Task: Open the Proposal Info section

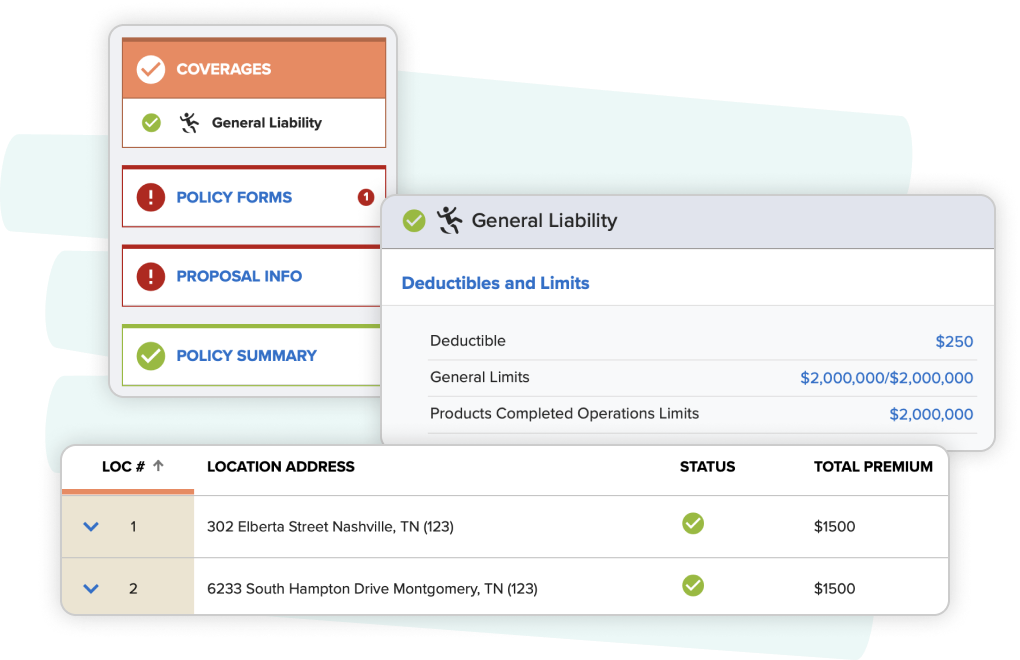Action: (x=239, y=276)
